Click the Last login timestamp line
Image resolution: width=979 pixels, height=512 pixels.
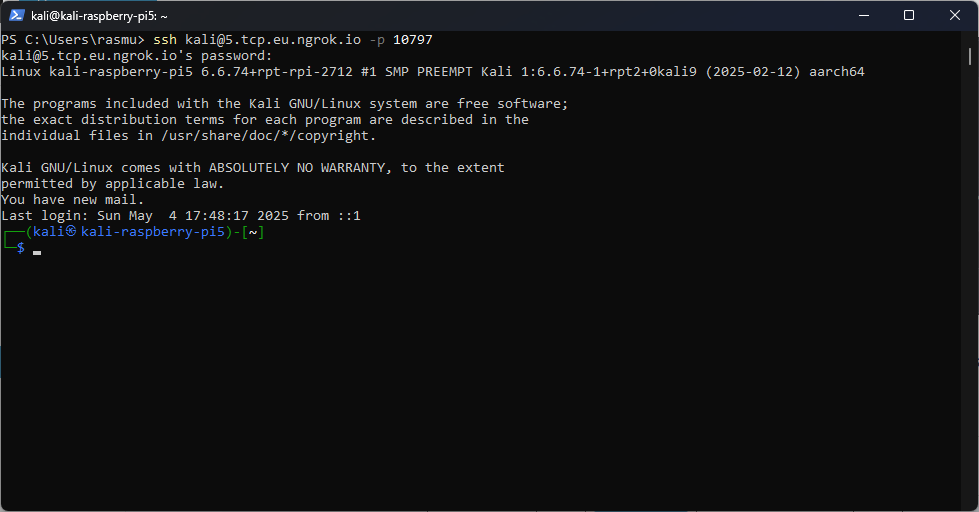tap(180, 216)
